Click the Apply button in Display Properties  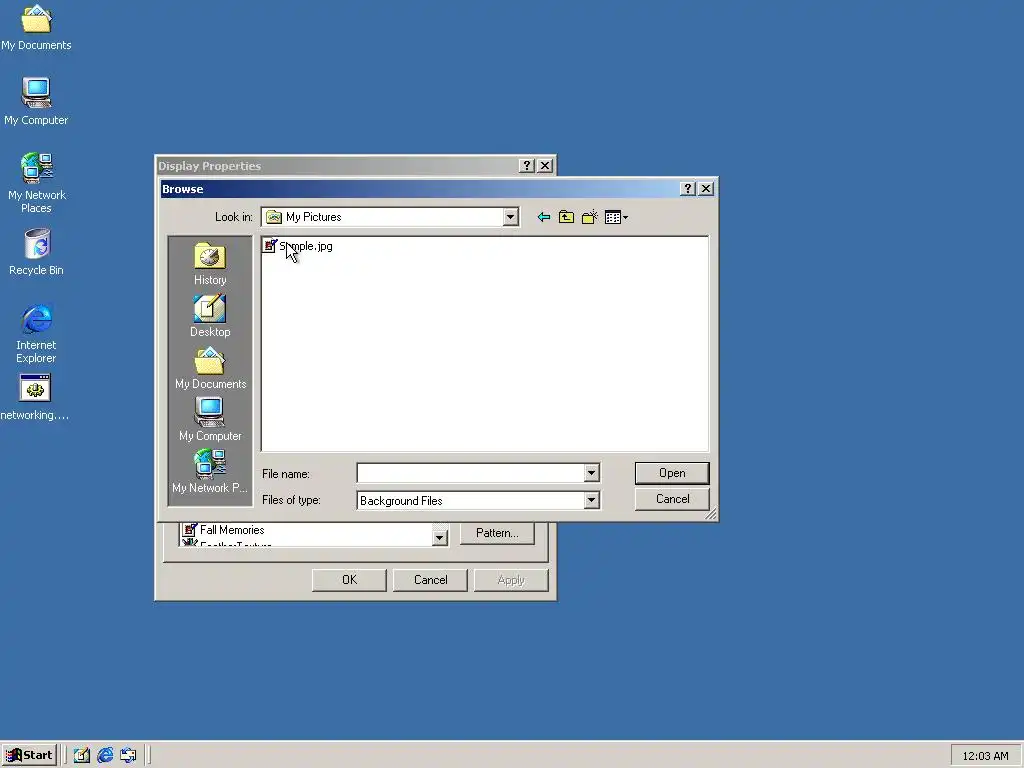(x=511, y=580)
